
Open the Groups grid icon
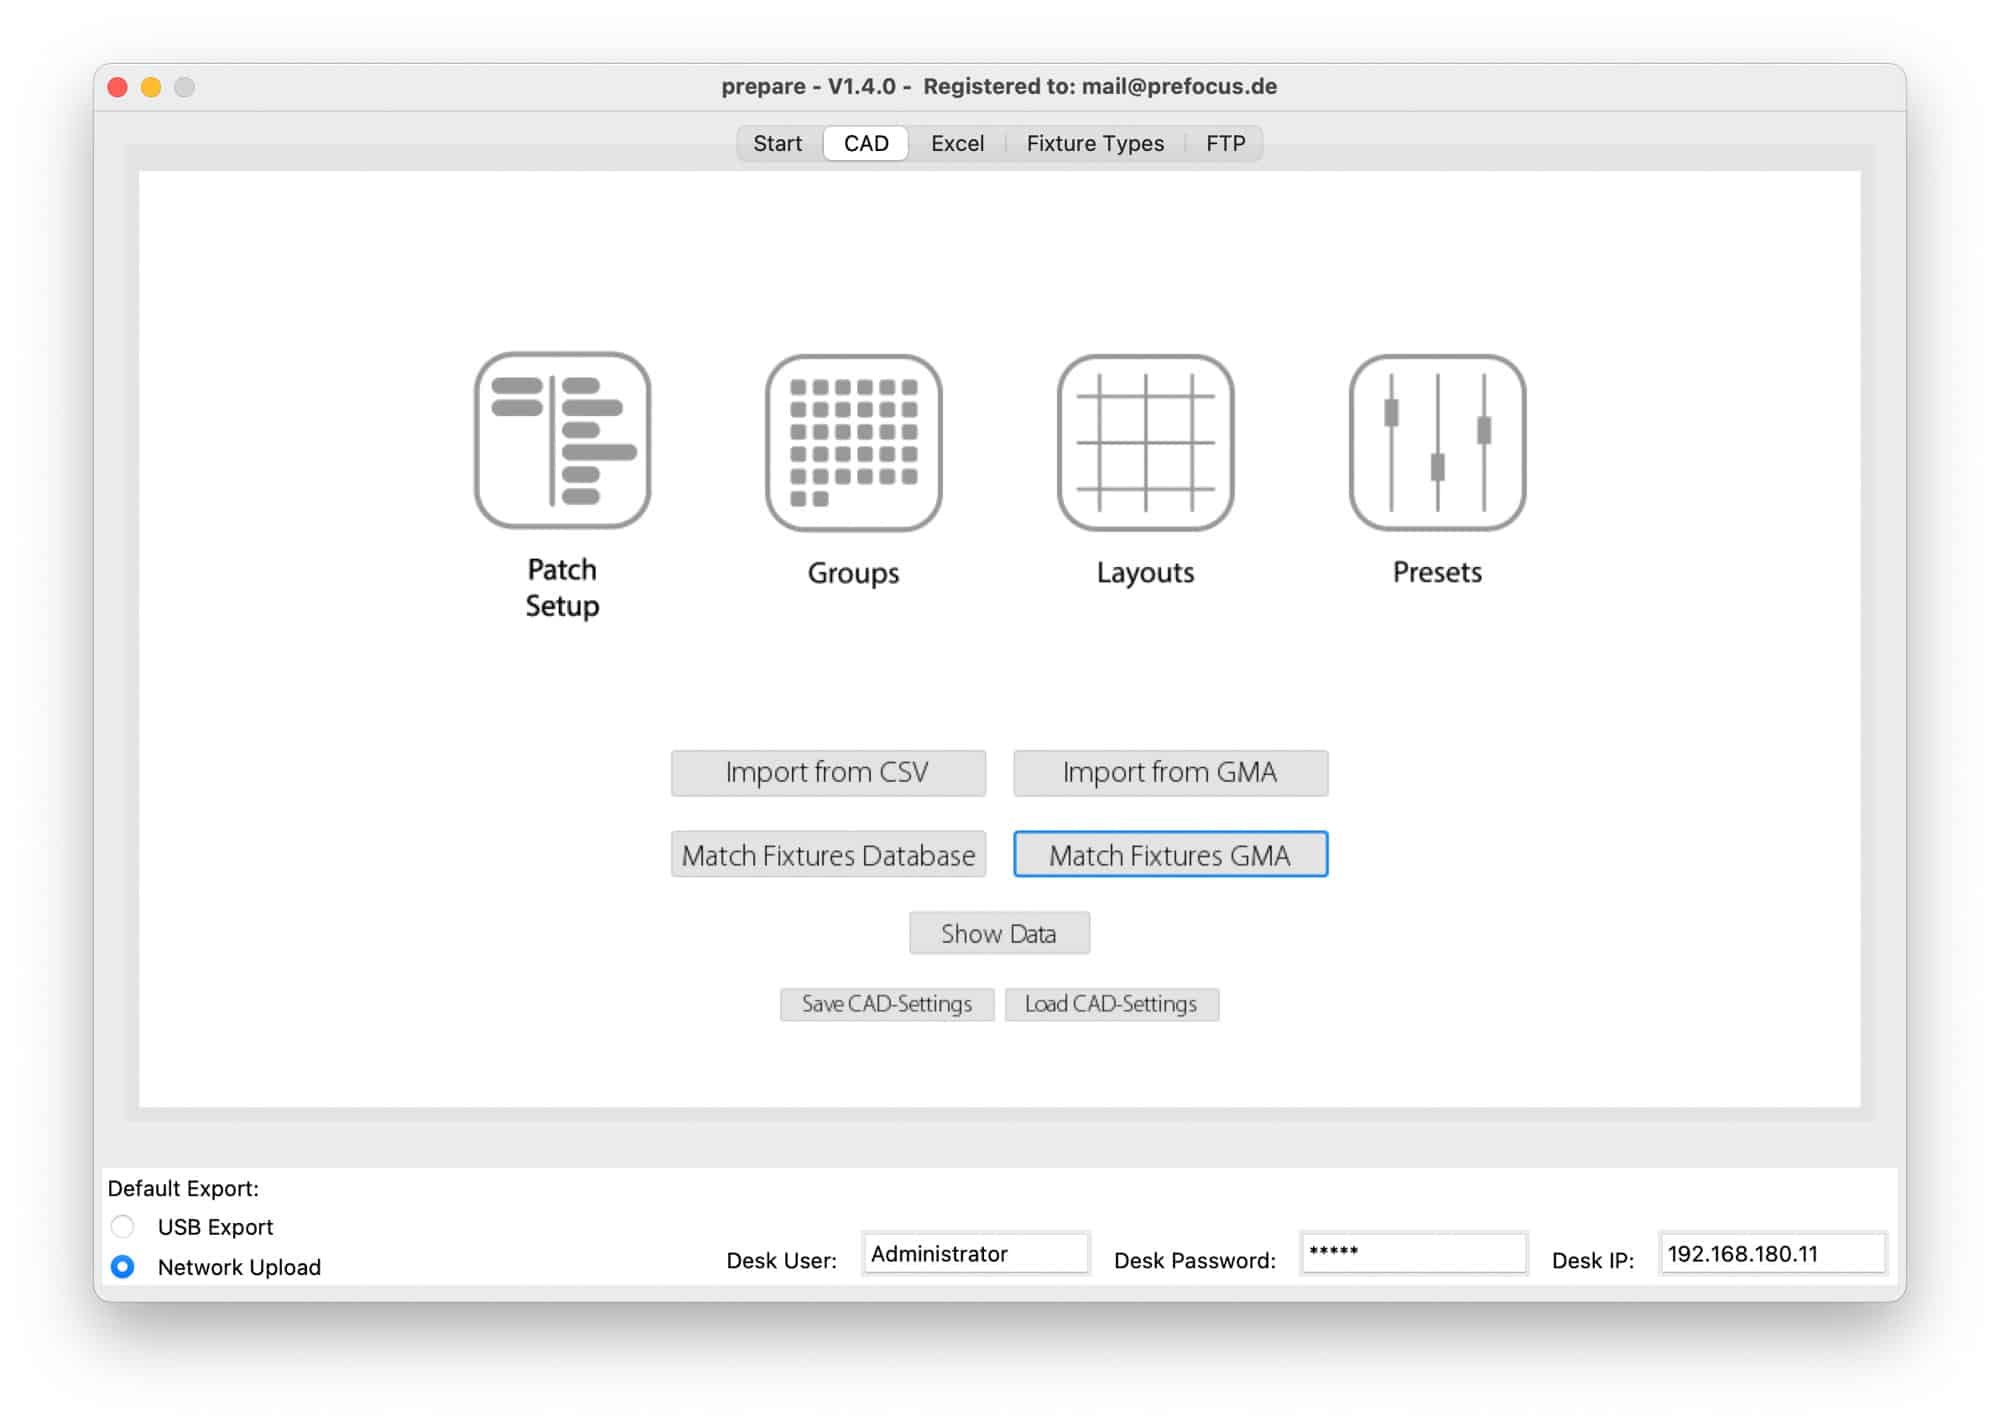tap(853, 442)
